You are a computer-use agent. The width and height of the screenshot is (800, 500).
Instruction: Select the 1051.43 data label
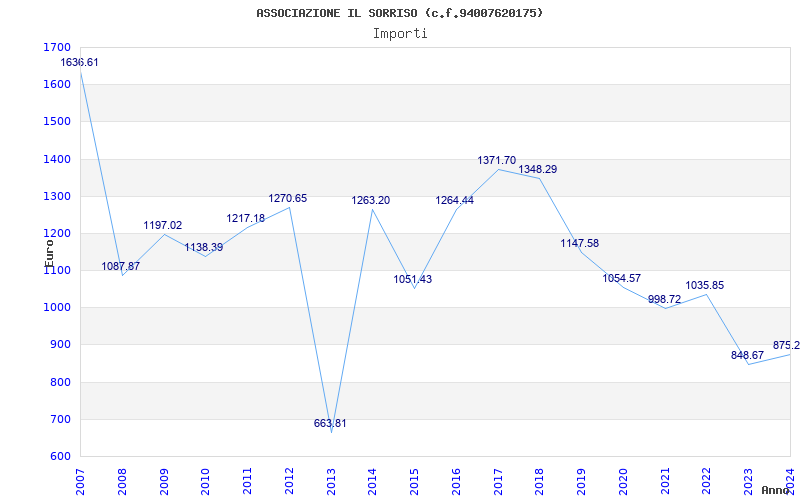[x=413, y=279]
